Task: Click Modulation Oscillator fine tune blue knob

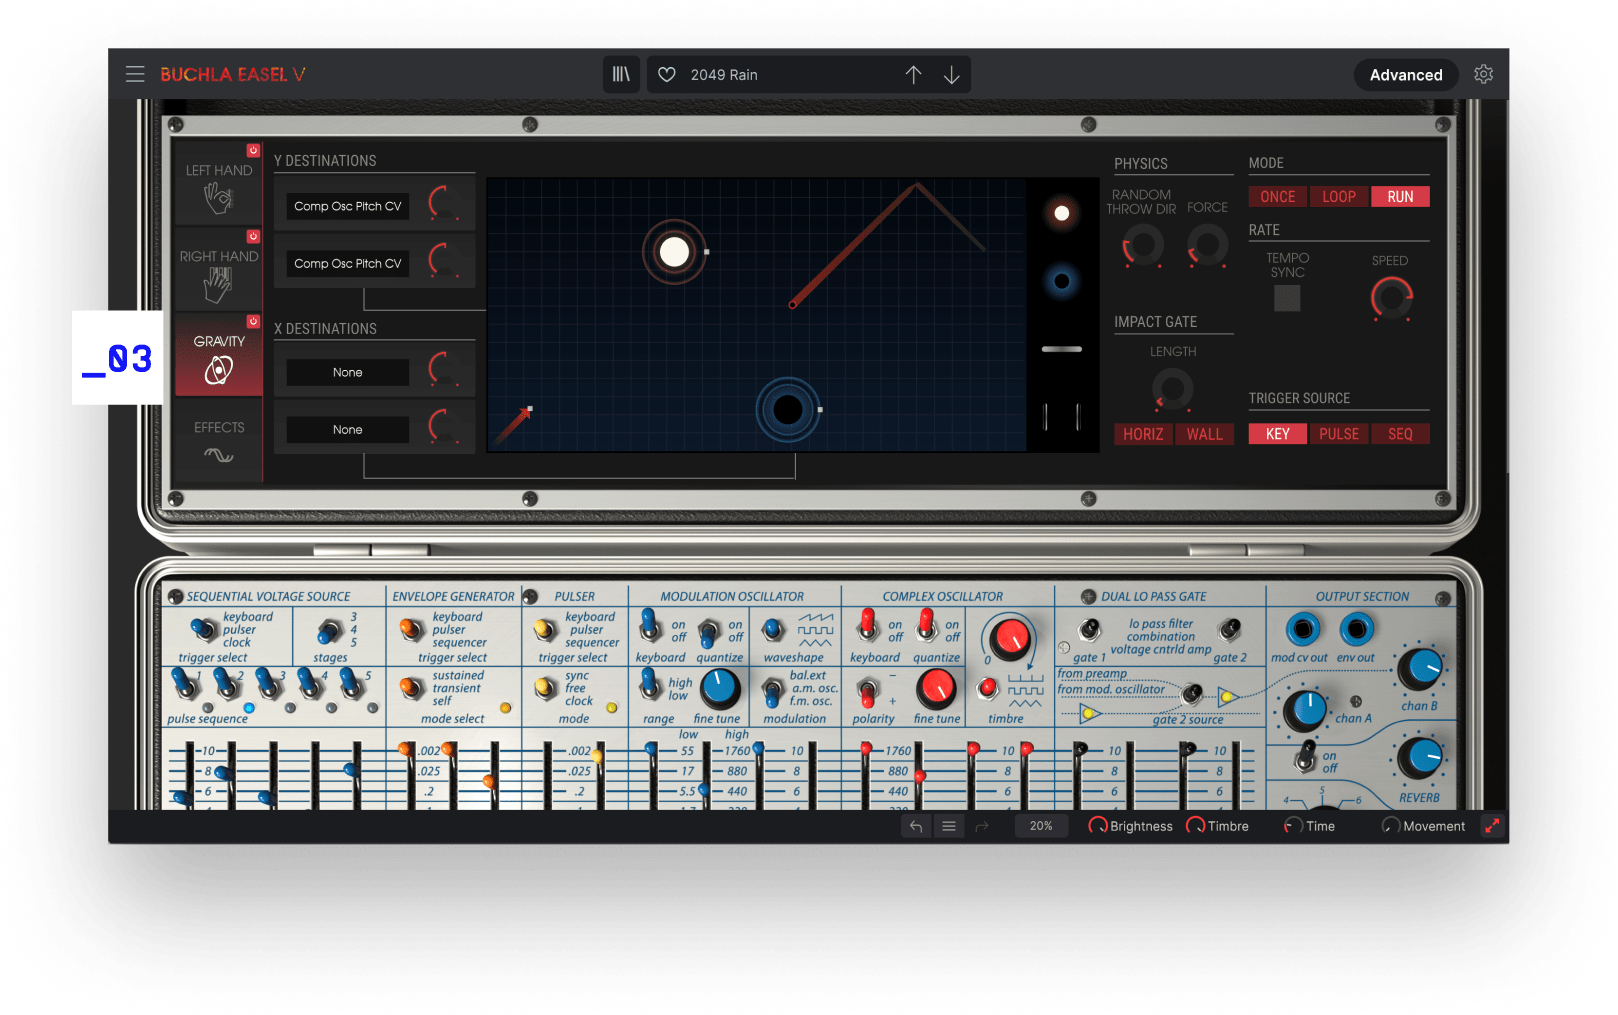Action: tap(719, 689)
